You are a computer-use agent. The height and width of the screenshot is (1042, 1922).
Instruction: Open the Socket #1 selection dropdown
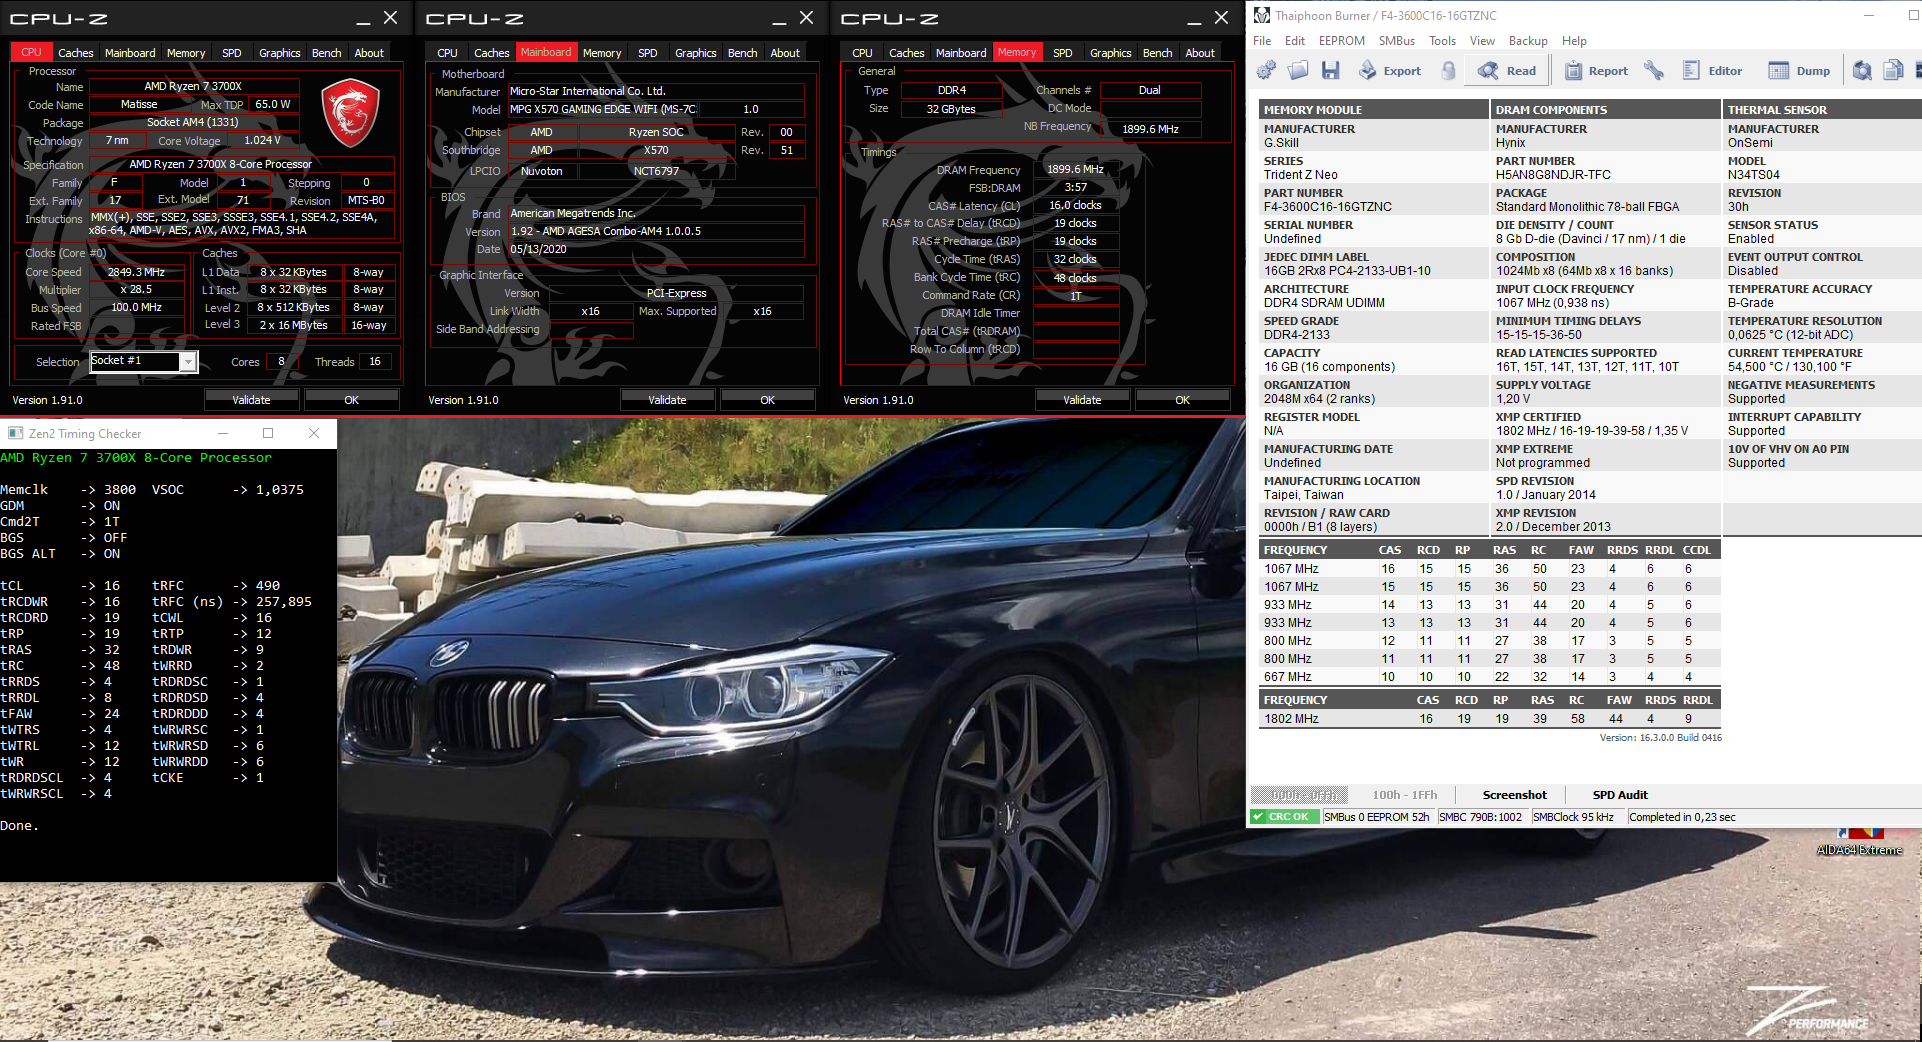click(x=187, y=362)
